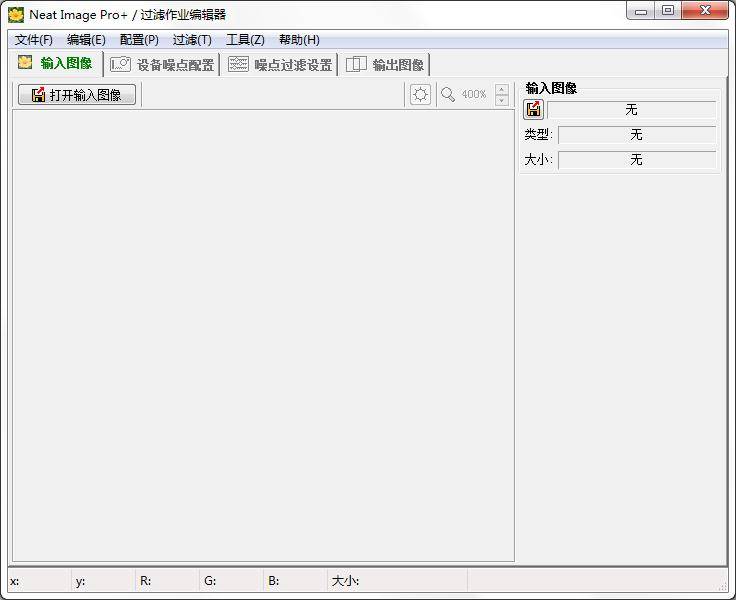Click the brightness sun icon in the toolbar
The image size is (736, 600).
pos(421,94)
